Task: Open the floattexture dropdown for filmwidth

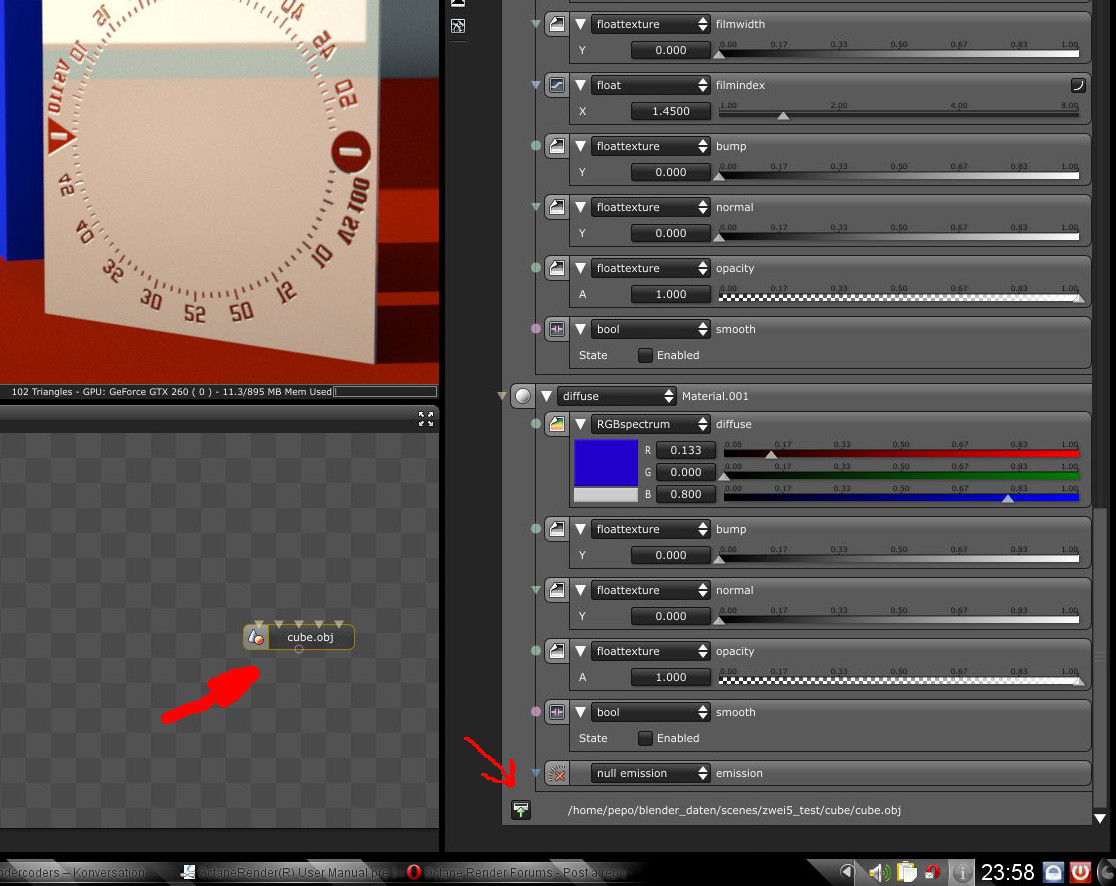Action: (x=651, y=24)
